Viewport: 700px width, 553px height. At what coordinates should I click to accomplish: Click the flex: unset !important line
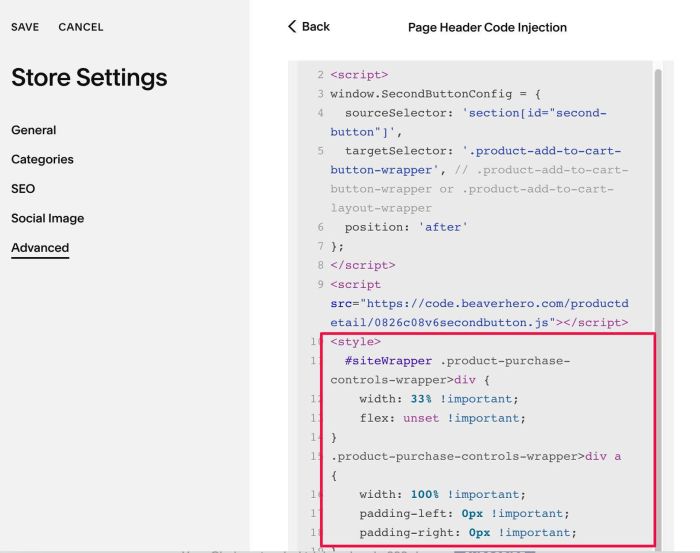pos(442,418)
